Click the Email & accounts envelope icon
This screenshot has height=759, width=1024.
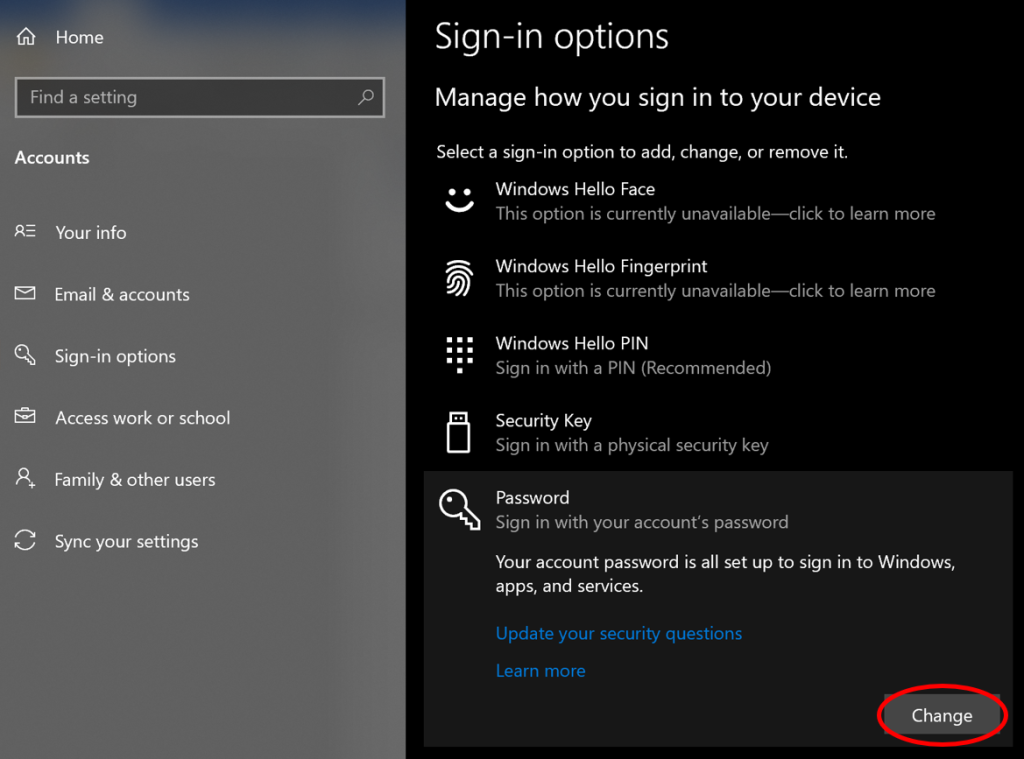click(x=25, y=294)
